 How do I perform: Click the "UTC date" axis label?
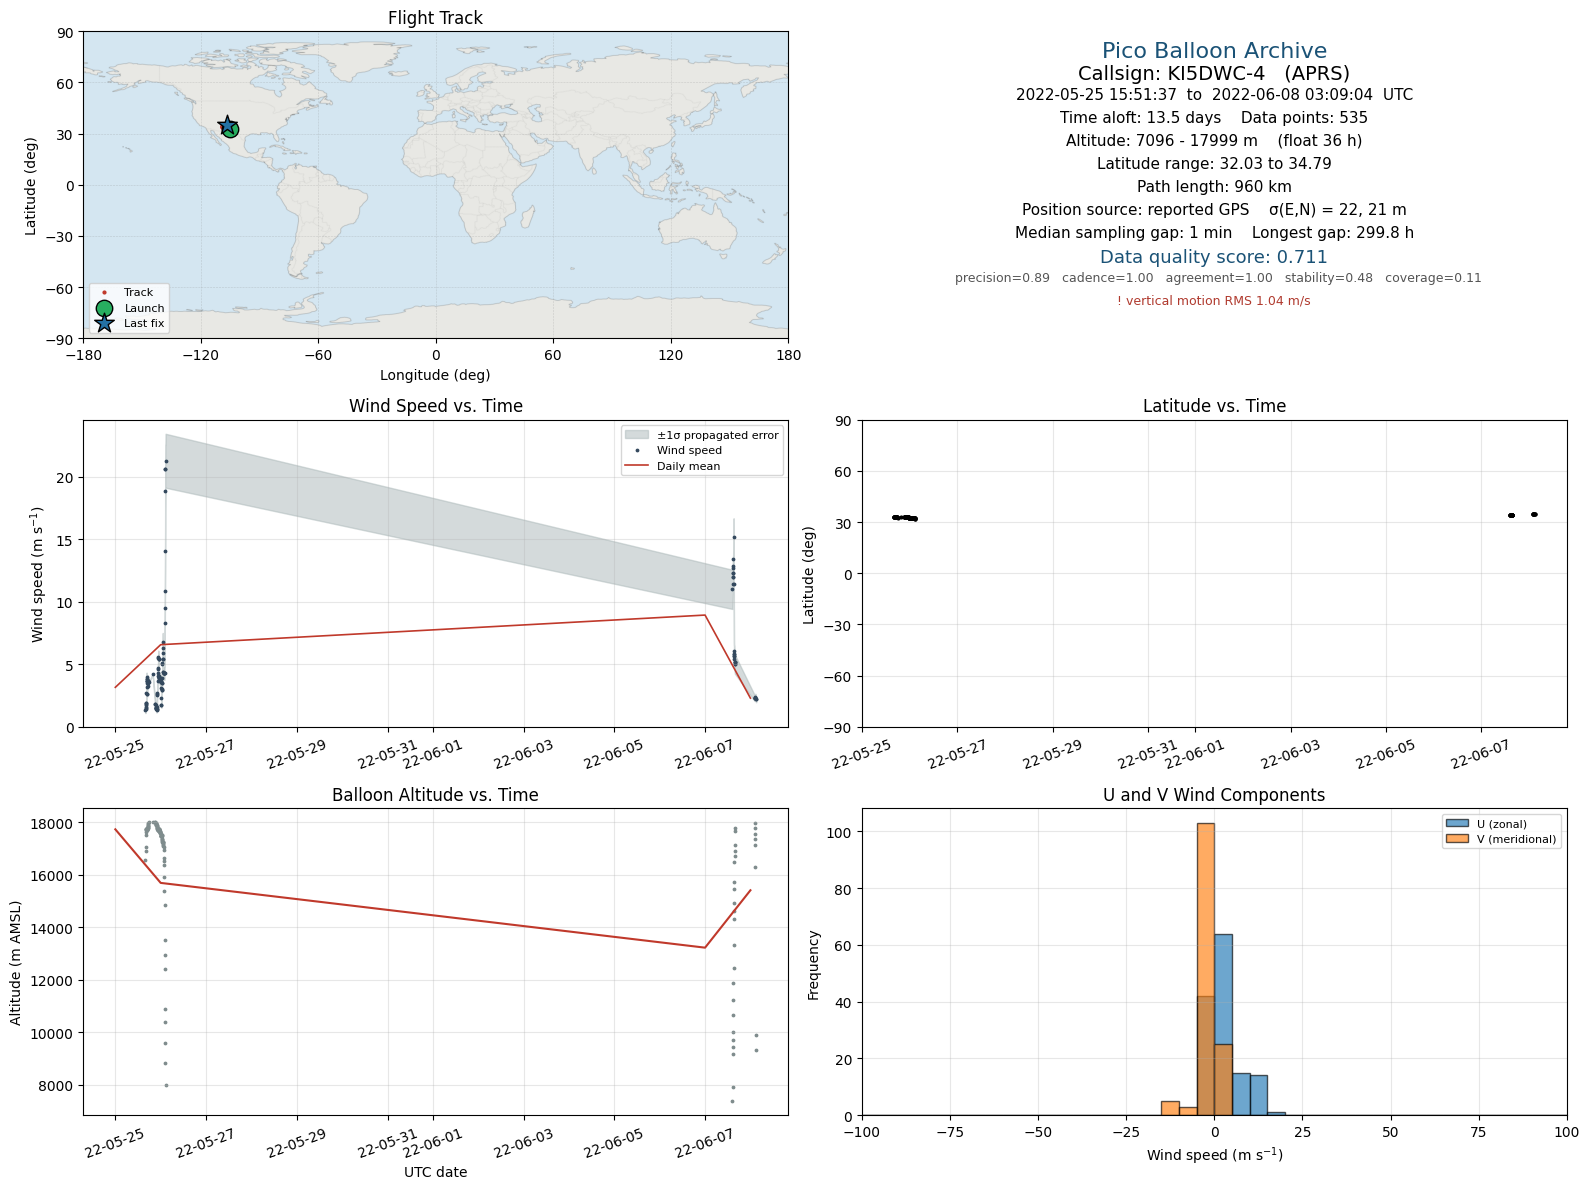coord(435,1172)
